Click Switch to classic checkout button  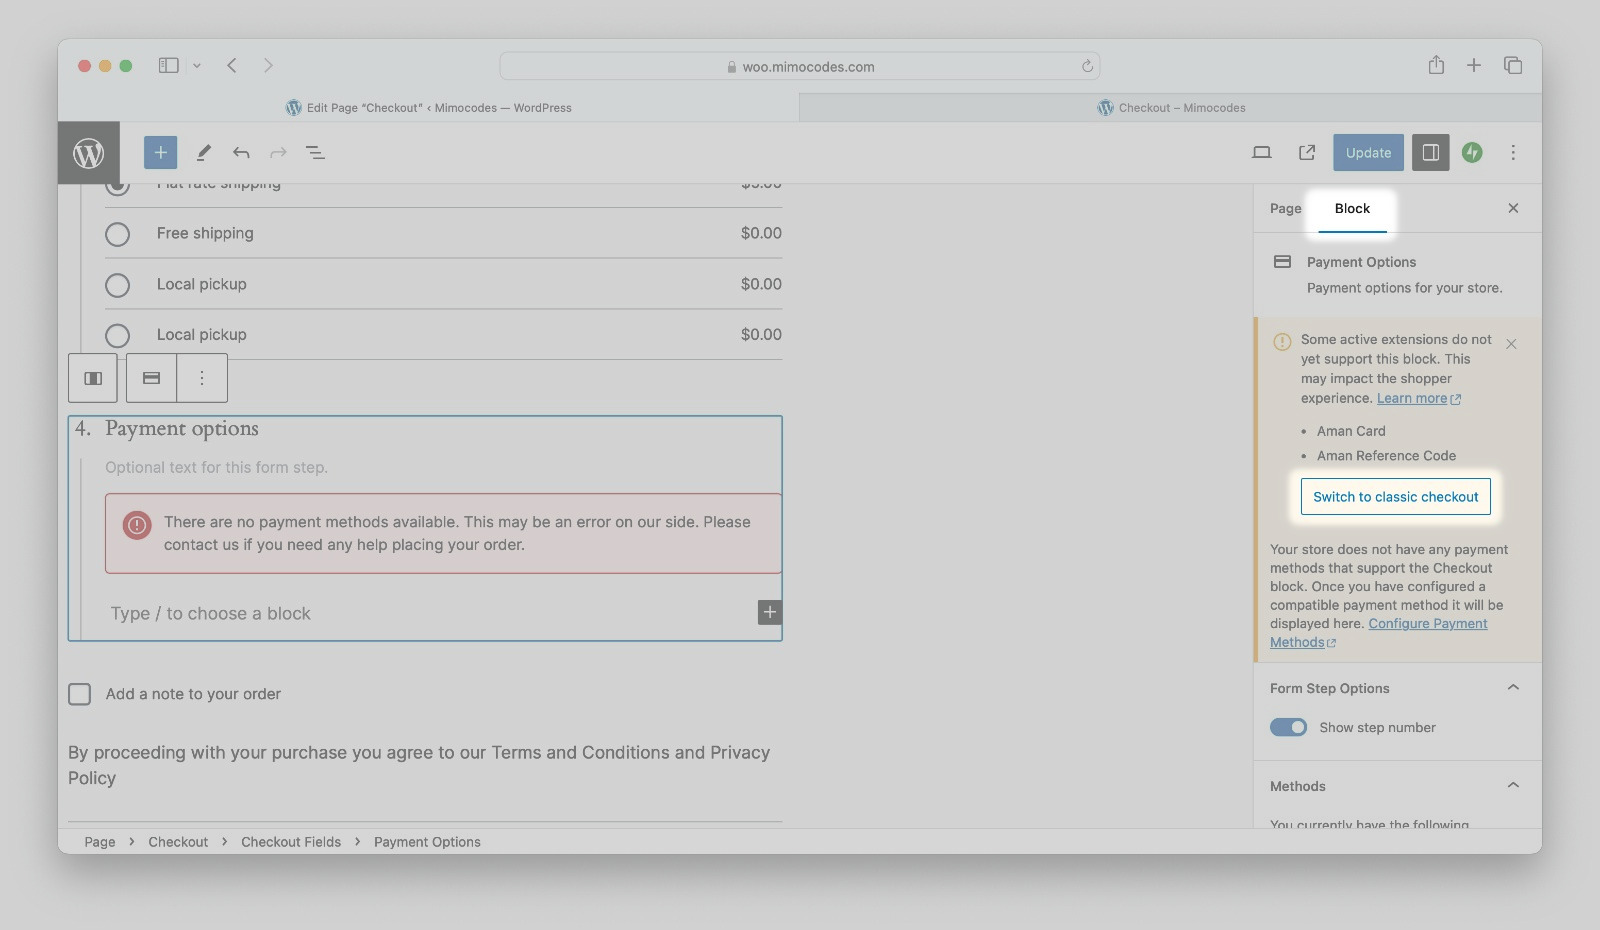click(1395, 497)
